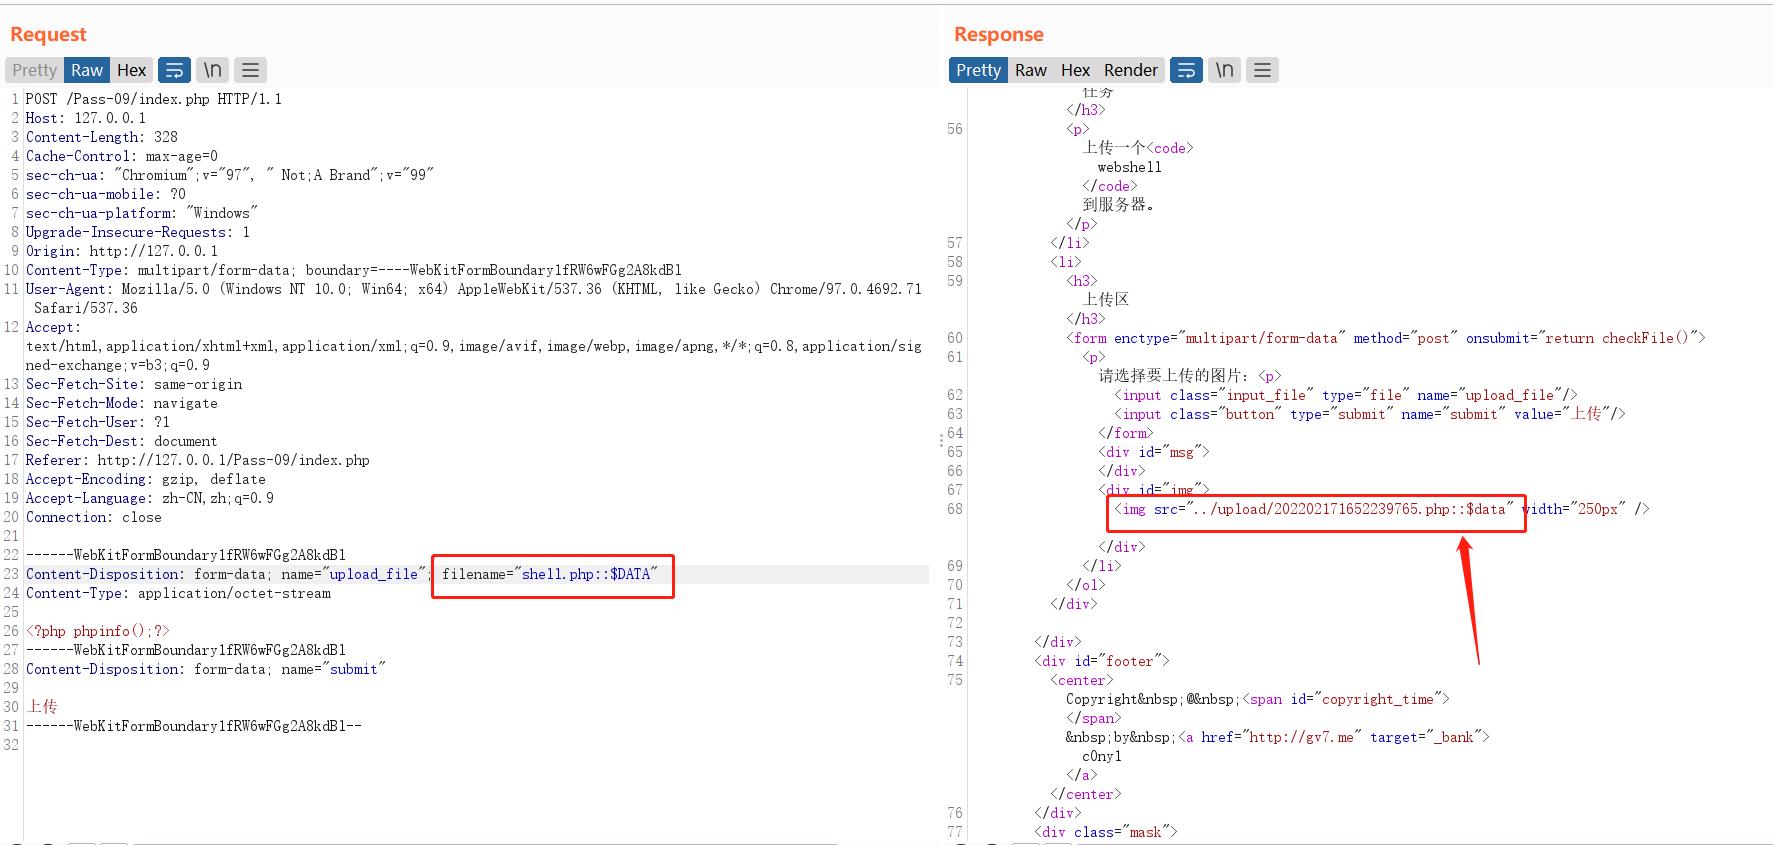1773x845 pixels.
Task: Click the Content-Length: 328 header
Action: point(102,137)
